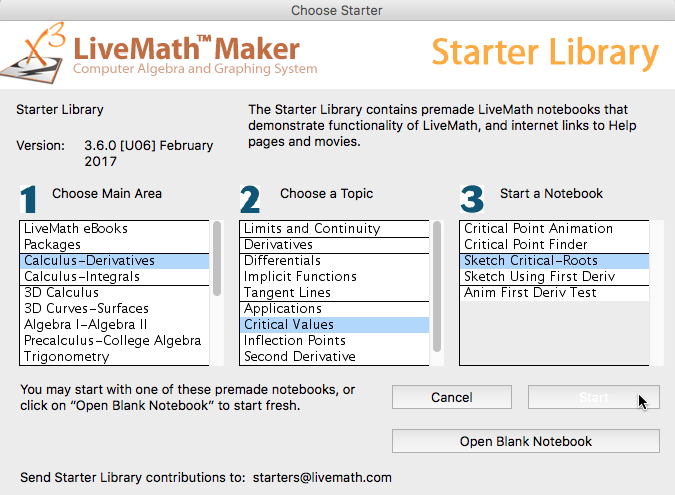The image size is (675, 495).
Task: Choose Second Derivative topic
Action: pyautogui.click(x=334, y=356)
